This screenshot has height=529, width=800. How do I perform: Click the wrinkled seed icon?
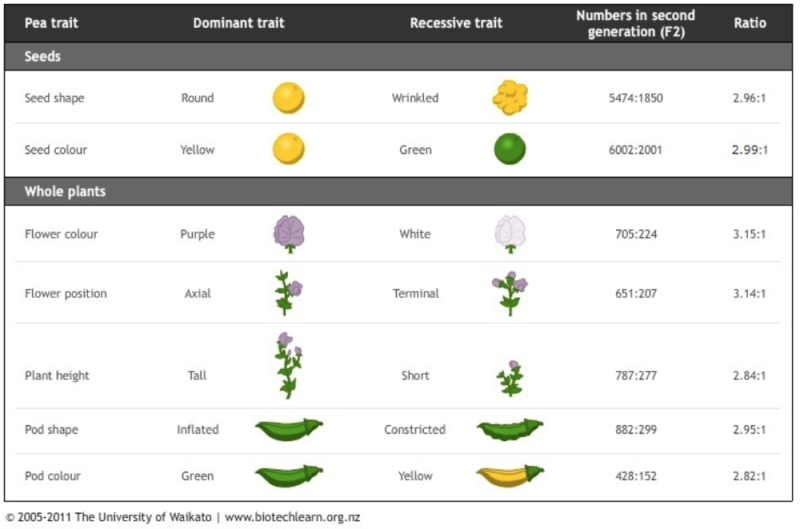(510, 98)
